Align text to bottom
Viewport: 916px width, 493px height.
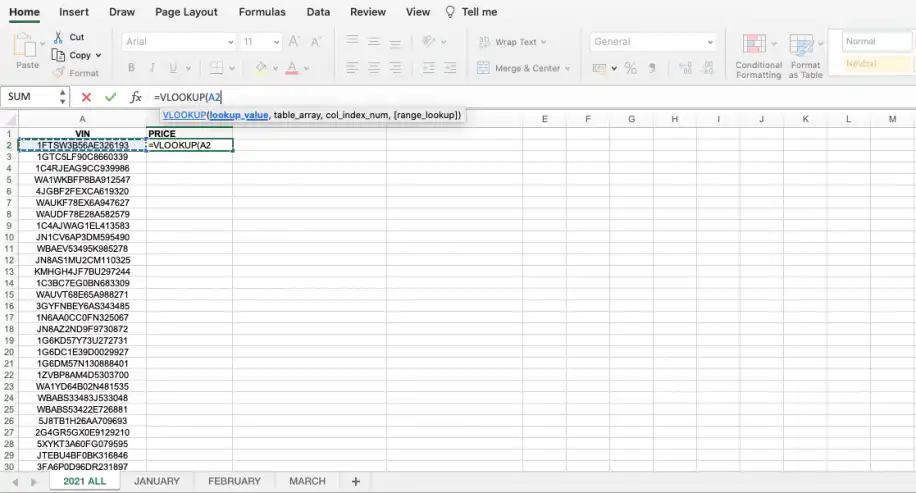(395, 42)
